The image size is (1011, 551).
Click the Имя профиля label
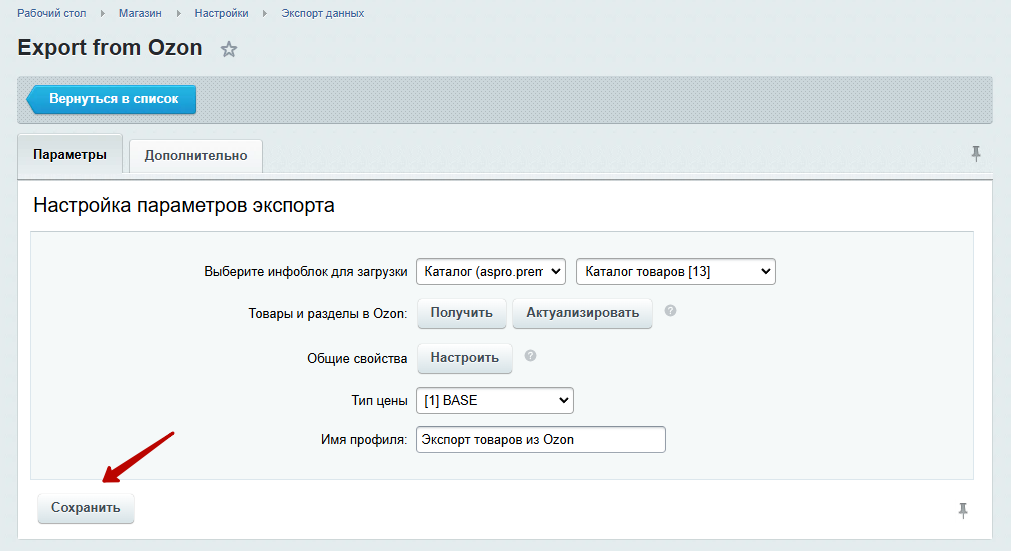(364, 440)
